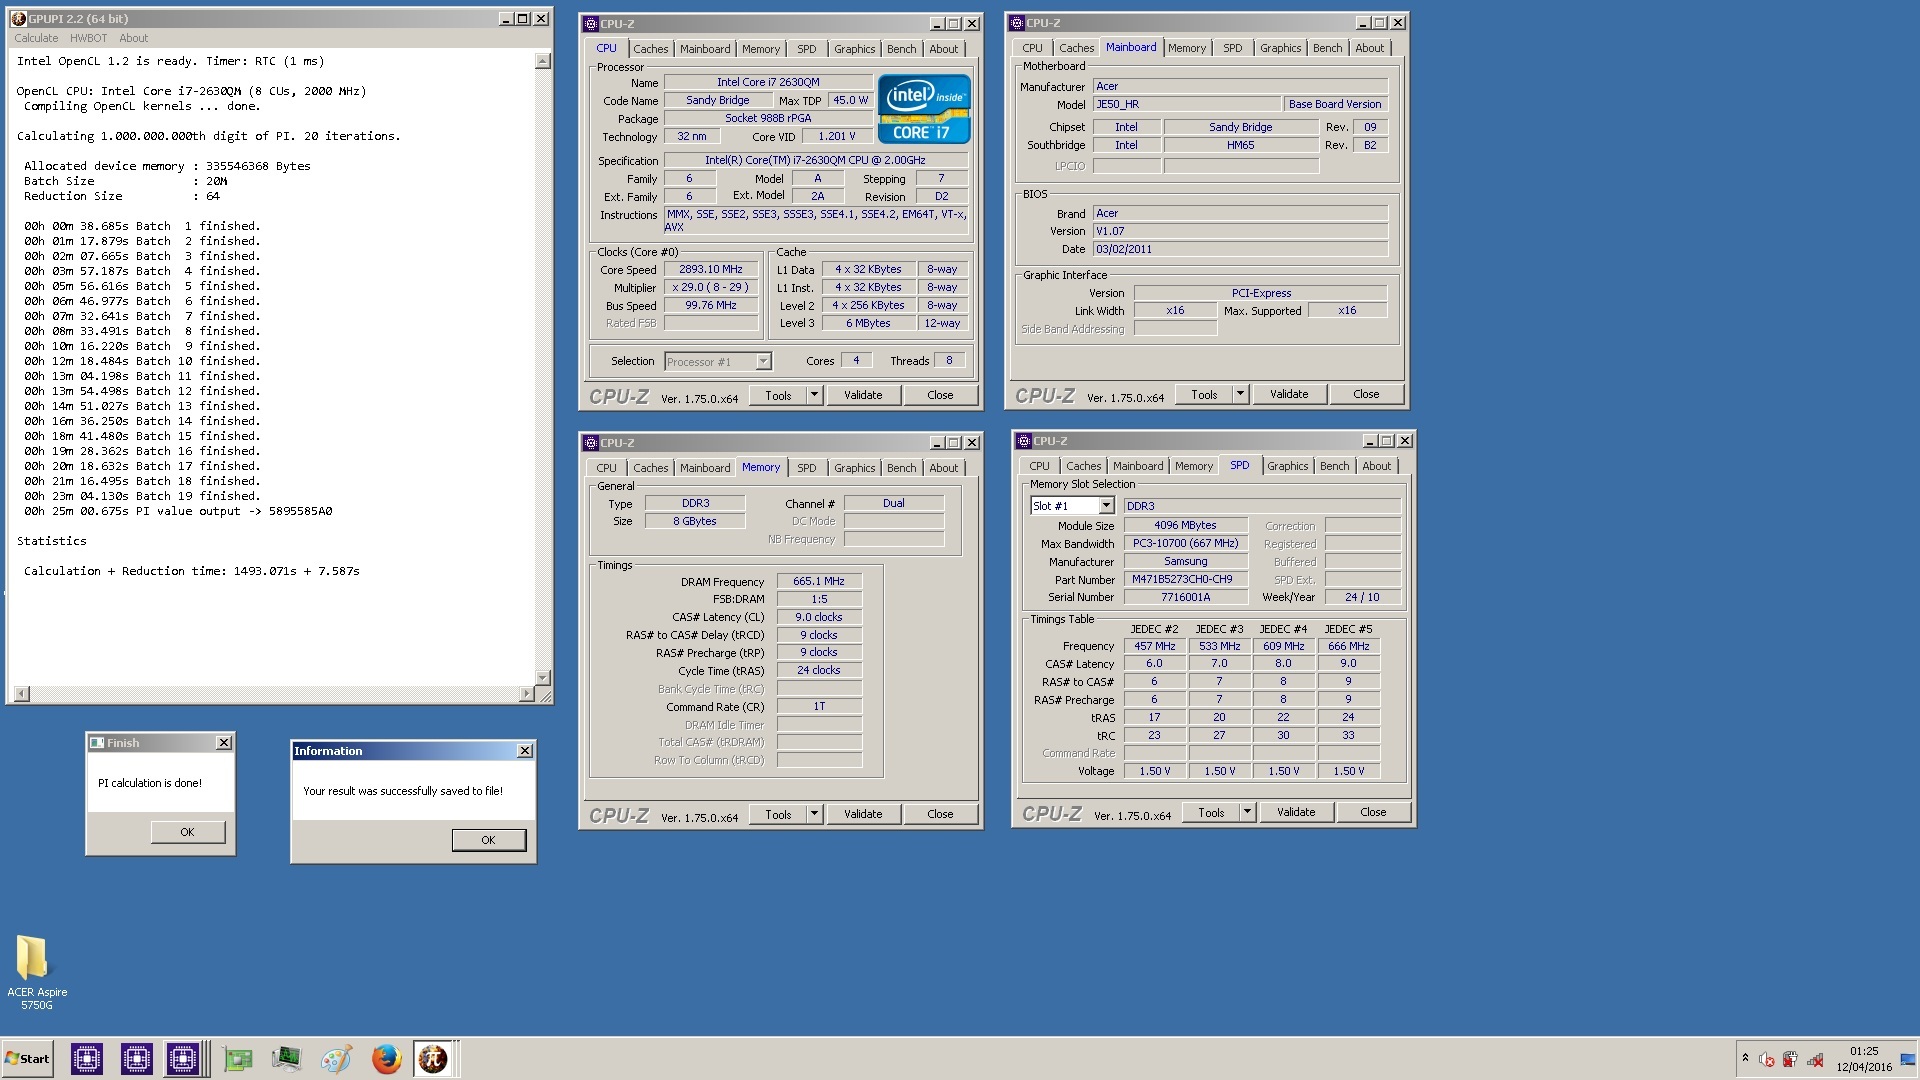Open CPU tab in SPD window
Screen dimensions: 1920x1080
pos(1039,466)
